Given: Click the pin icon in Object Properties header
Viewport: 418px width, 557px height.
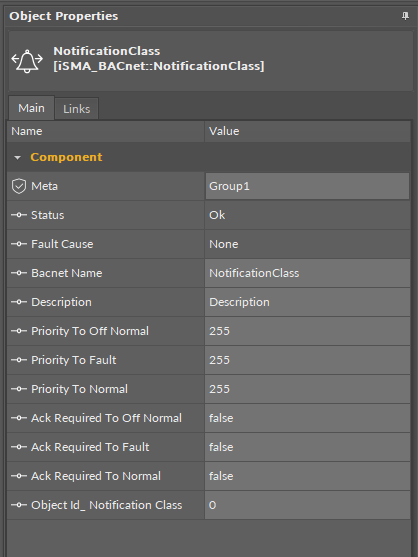Looking at the screenshot, I should pos(405,16).
